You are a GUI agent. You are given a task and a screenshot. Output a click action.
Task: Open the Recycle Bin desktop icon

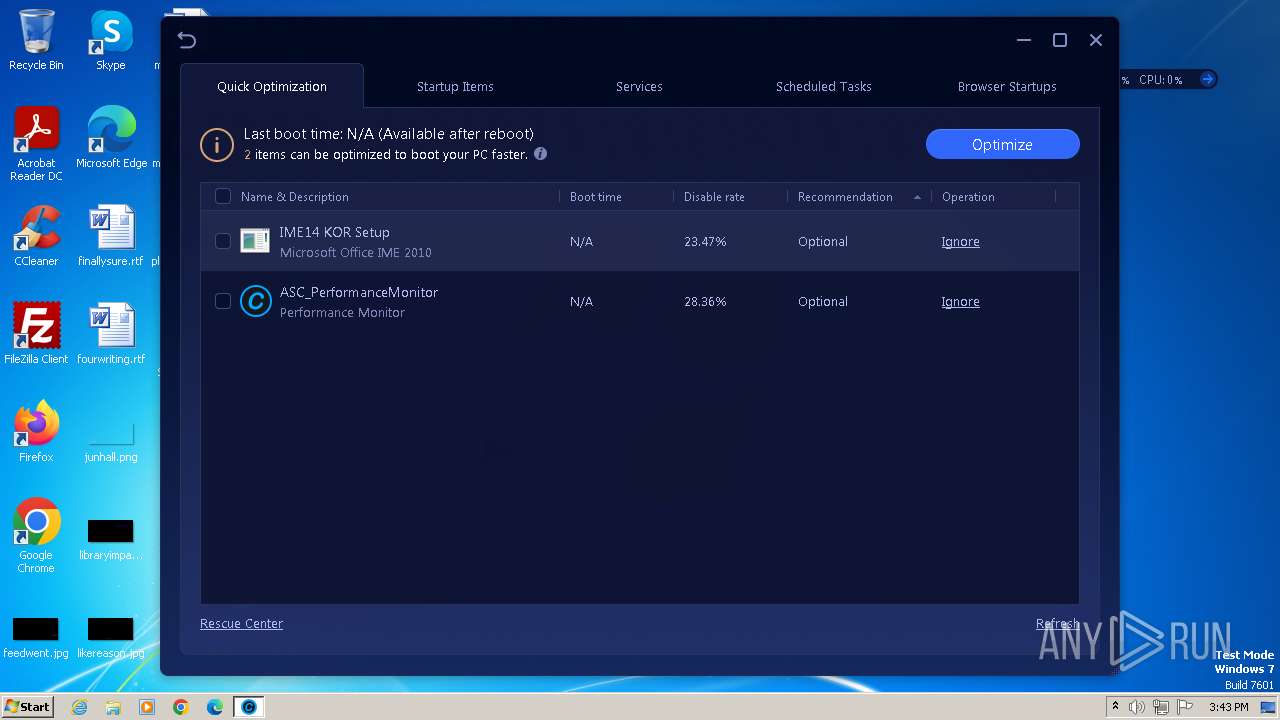[x=36, y=40]
